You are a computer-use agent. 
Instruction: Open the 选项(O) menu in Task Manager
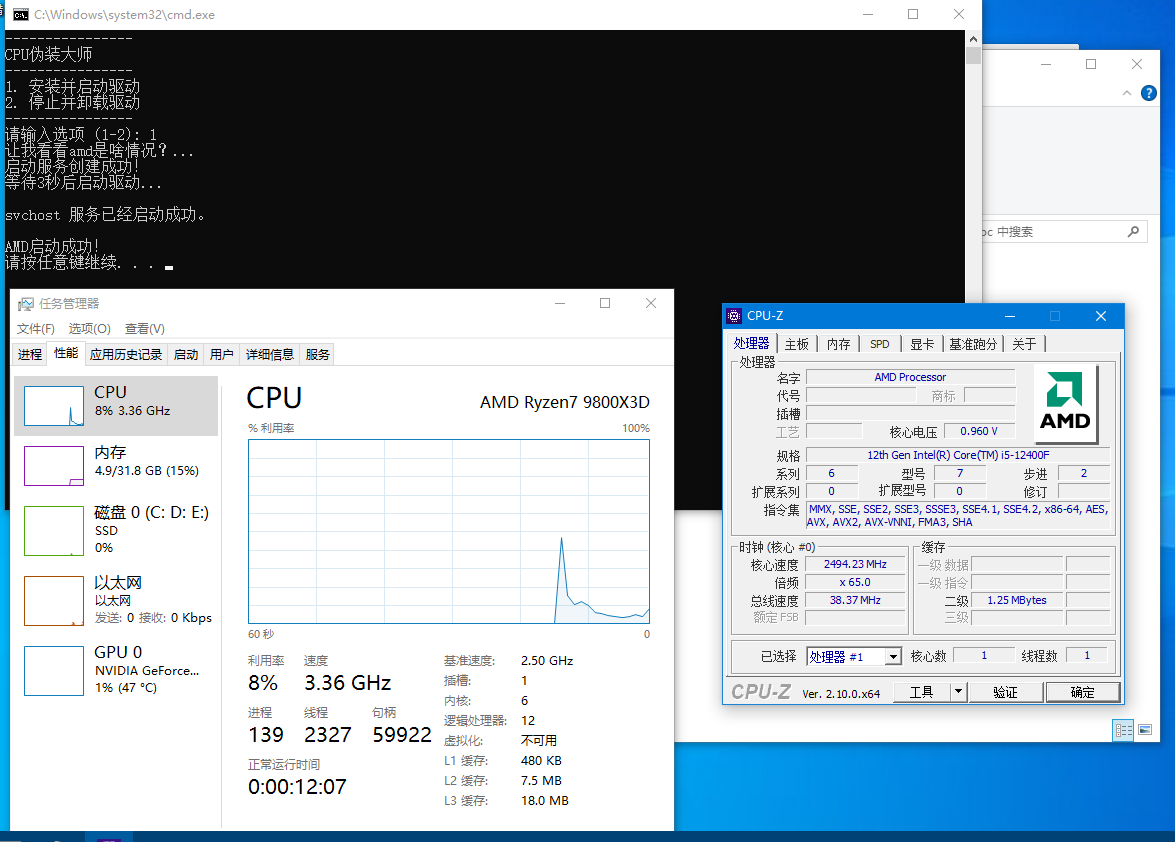pyautogui.click(x=90, y=329)
